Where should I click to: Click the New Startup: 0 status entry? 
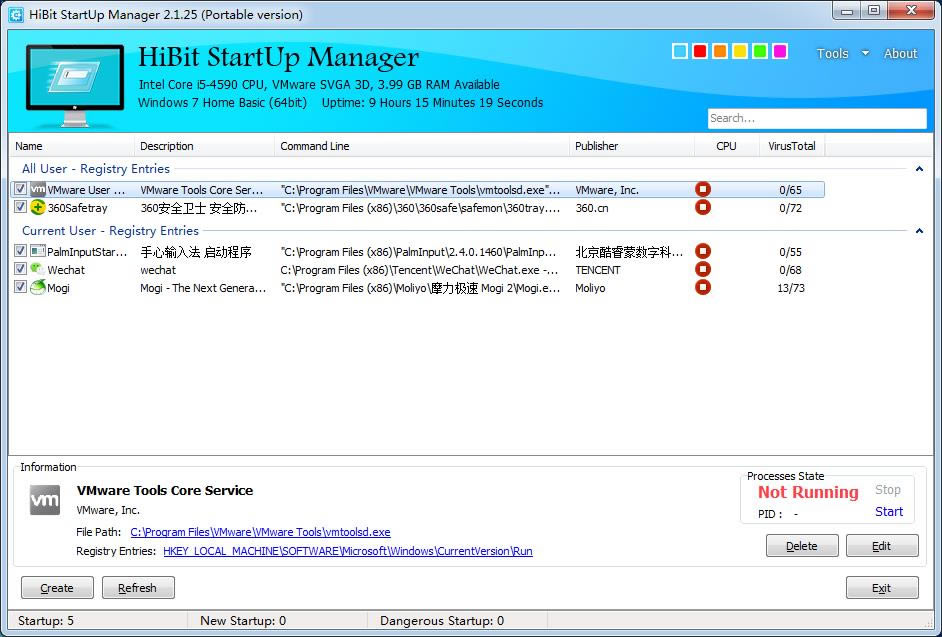243,620
